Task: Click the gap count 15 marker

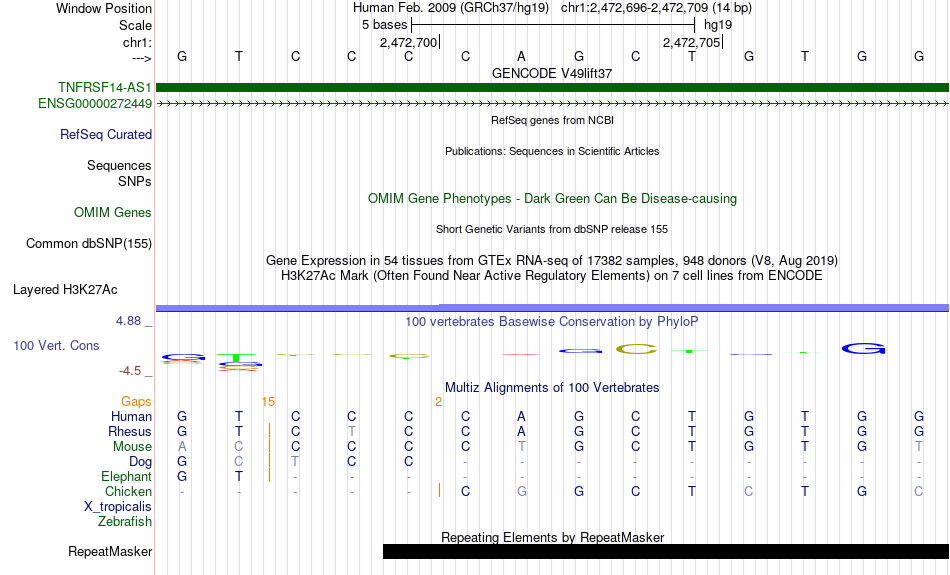Action: (268, 401)
